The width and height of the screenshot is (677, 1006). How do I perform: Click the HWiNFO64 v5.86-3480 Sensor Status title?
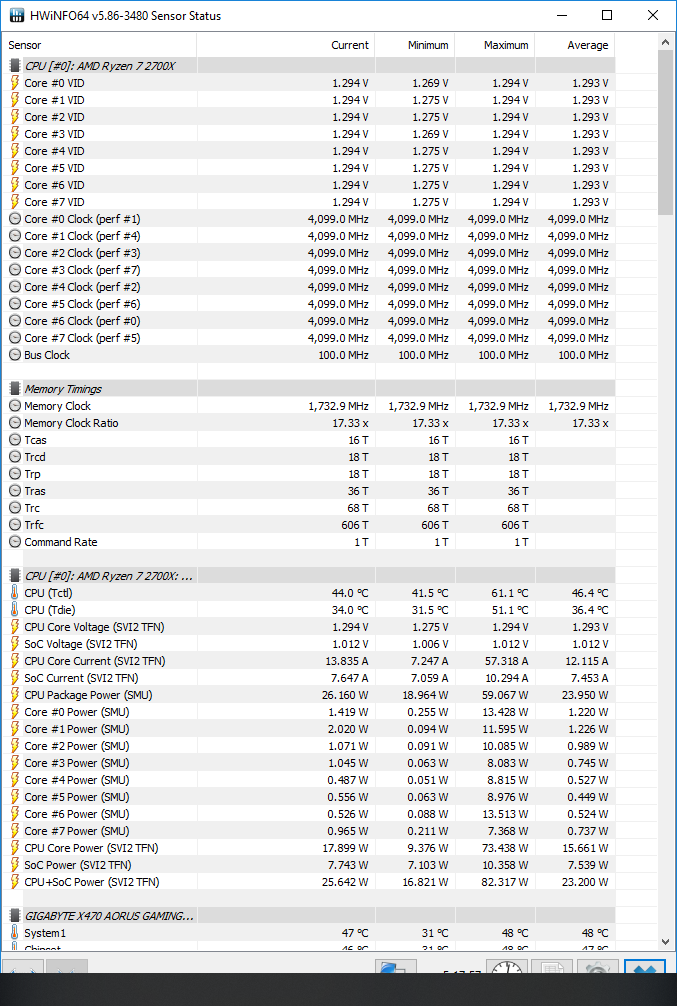coord(126,15)
